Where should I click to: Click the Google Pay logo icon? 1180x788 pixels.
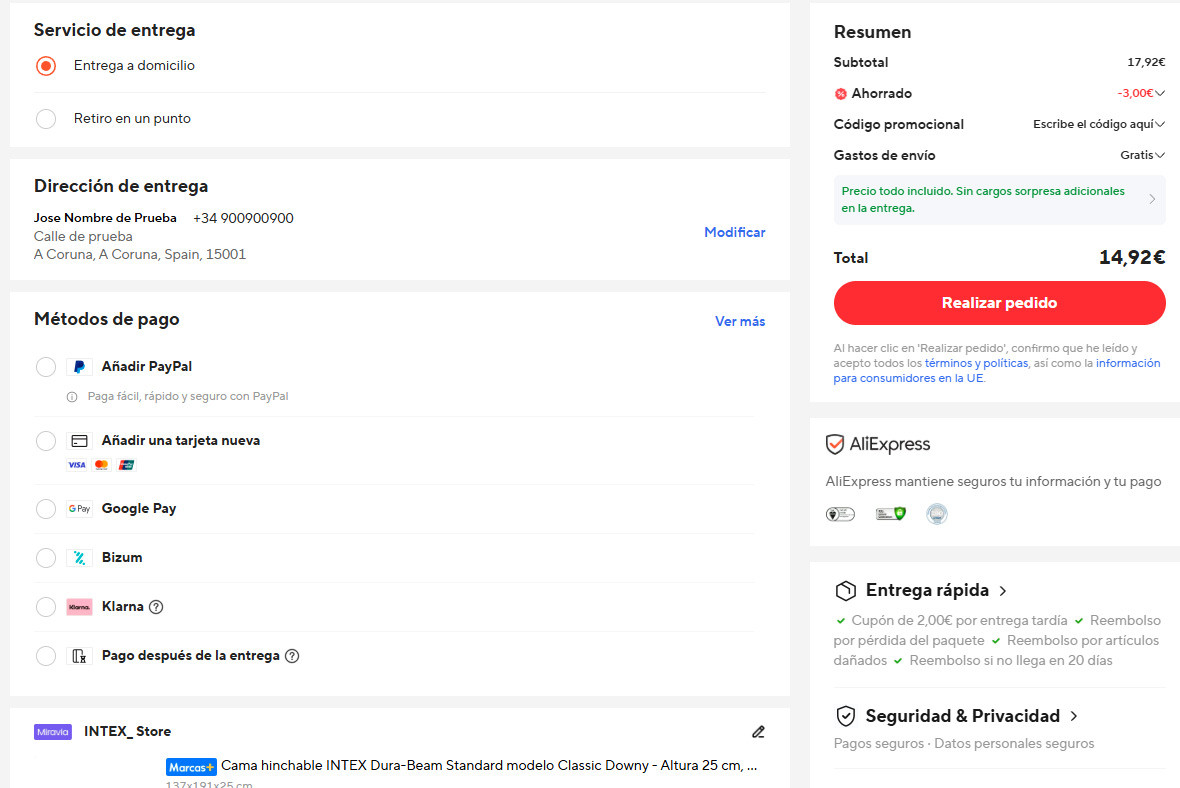[x=79, y=509]
